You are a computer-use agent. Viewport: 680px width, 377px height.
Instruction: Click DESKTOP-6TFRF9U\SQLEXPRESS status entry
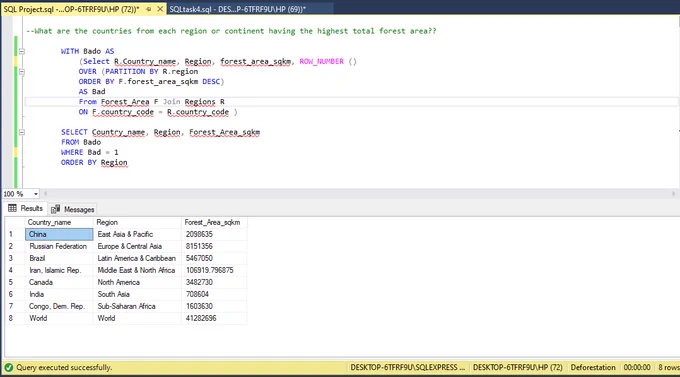pos(408,367)
